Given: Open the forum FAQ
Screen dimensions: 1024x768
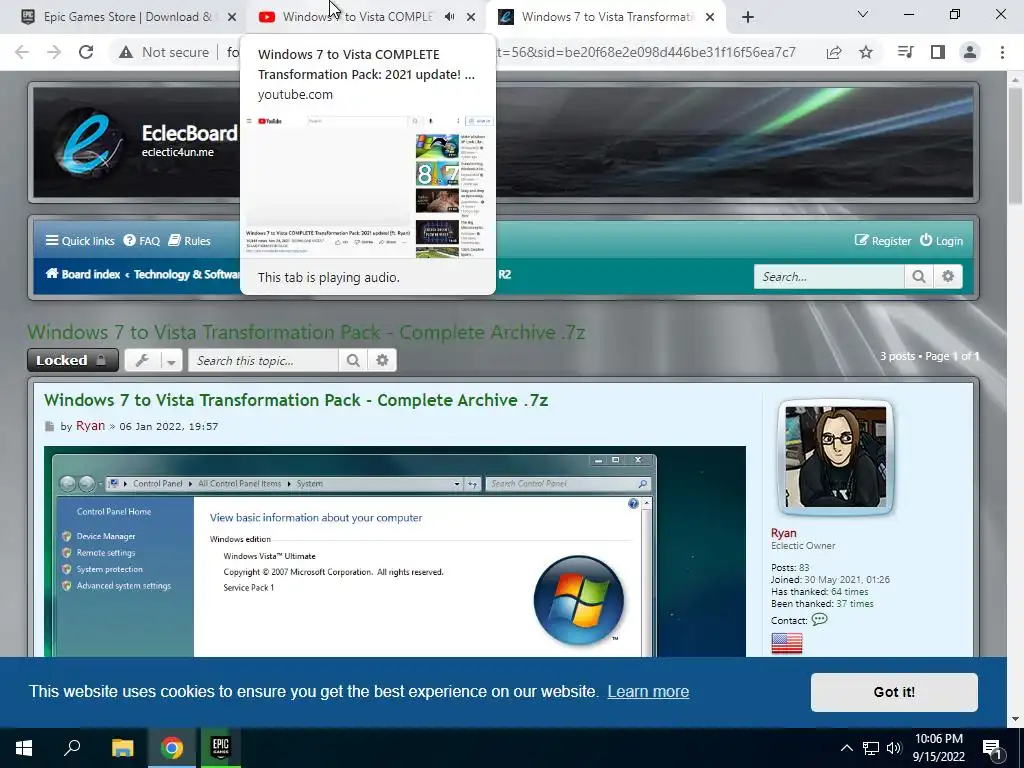Looking at the screenshot, I should (x=142, y=241).
